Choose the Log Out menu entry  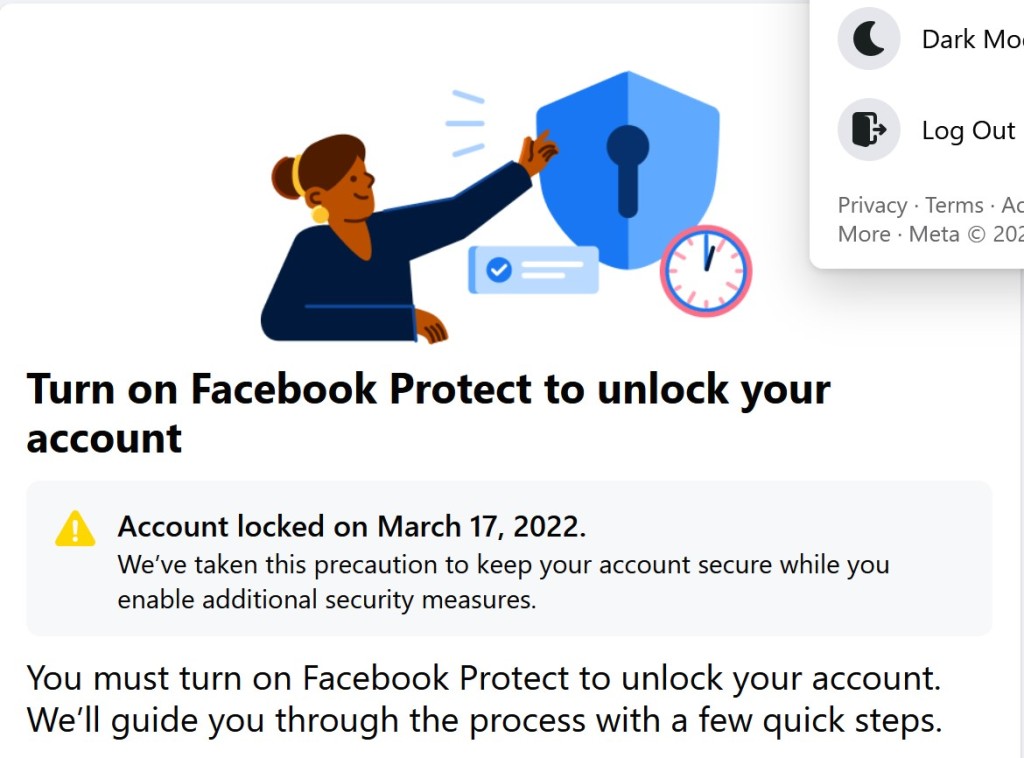tap(968, 130)
